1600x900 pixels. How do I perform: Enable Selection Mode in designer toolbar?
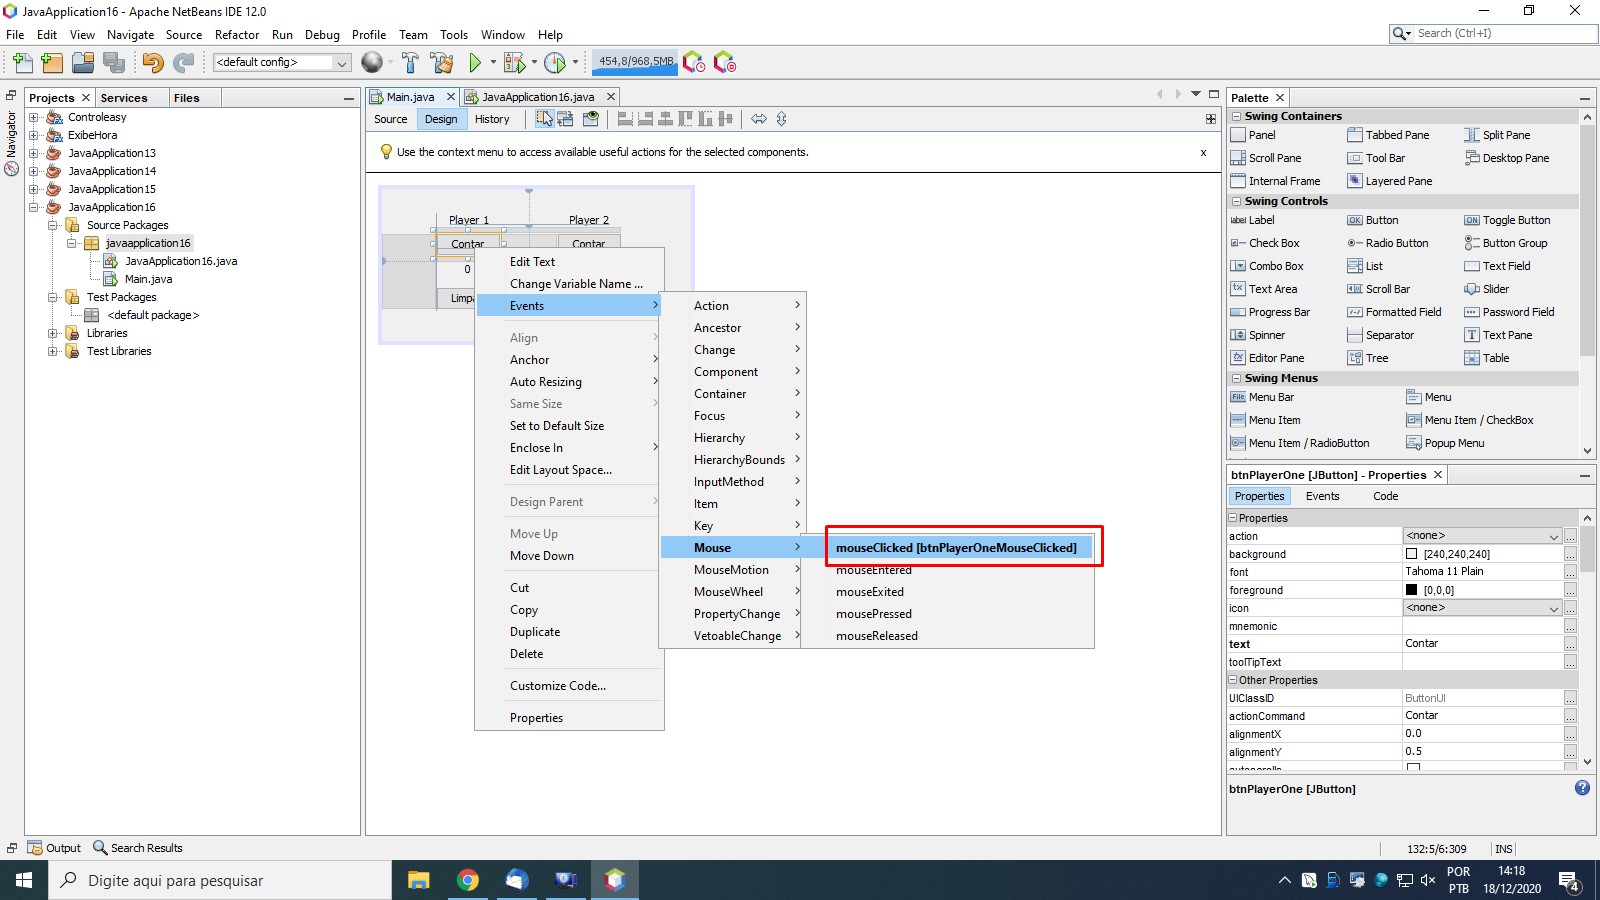tap(544, 119)
